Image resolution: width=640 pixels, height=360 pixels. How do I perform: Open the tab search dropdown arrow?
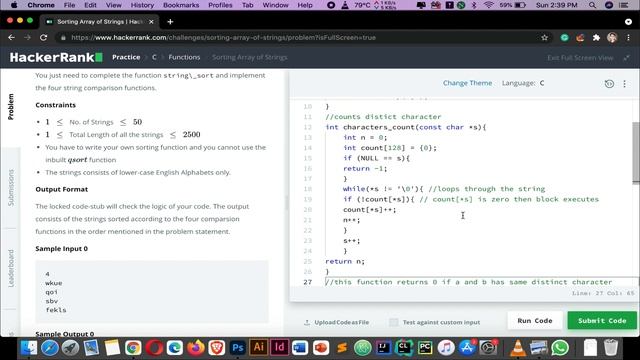coord(628,22)
